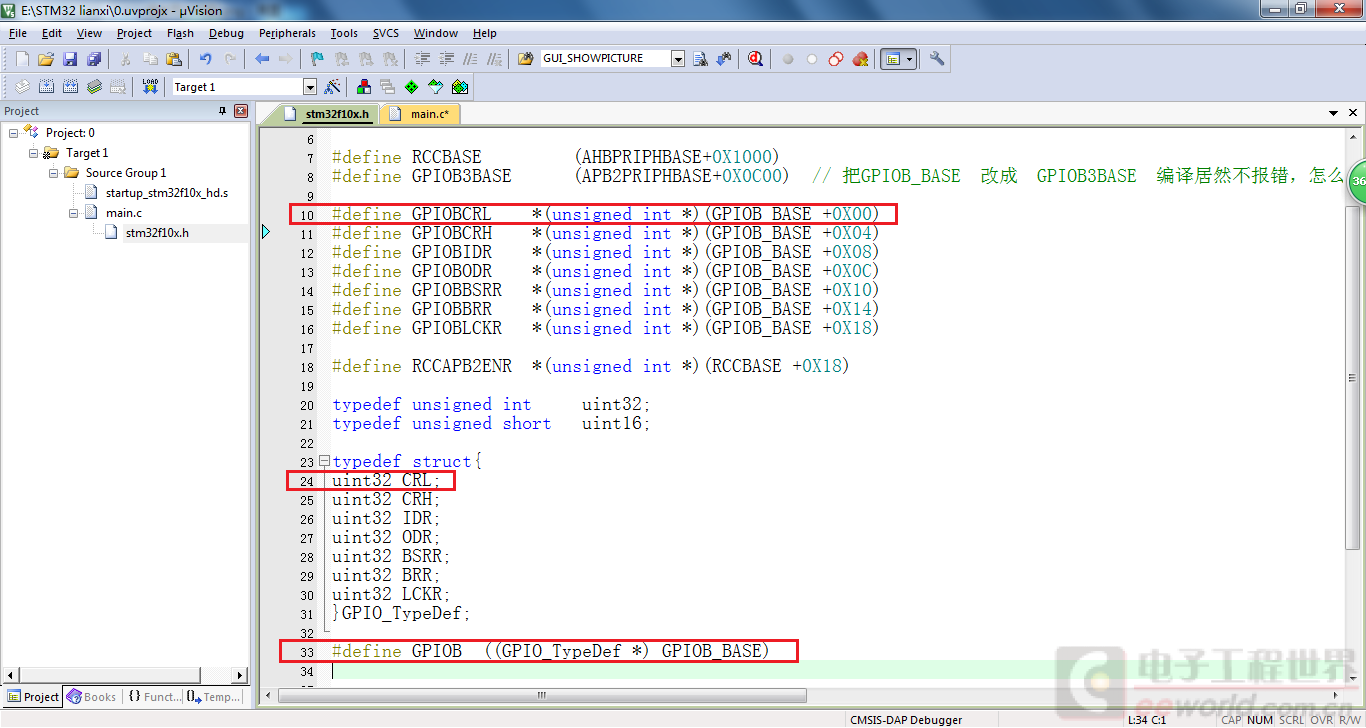Collapse the main.c tree node
The image size is (1366, 728).
click(x=73, y=213)
